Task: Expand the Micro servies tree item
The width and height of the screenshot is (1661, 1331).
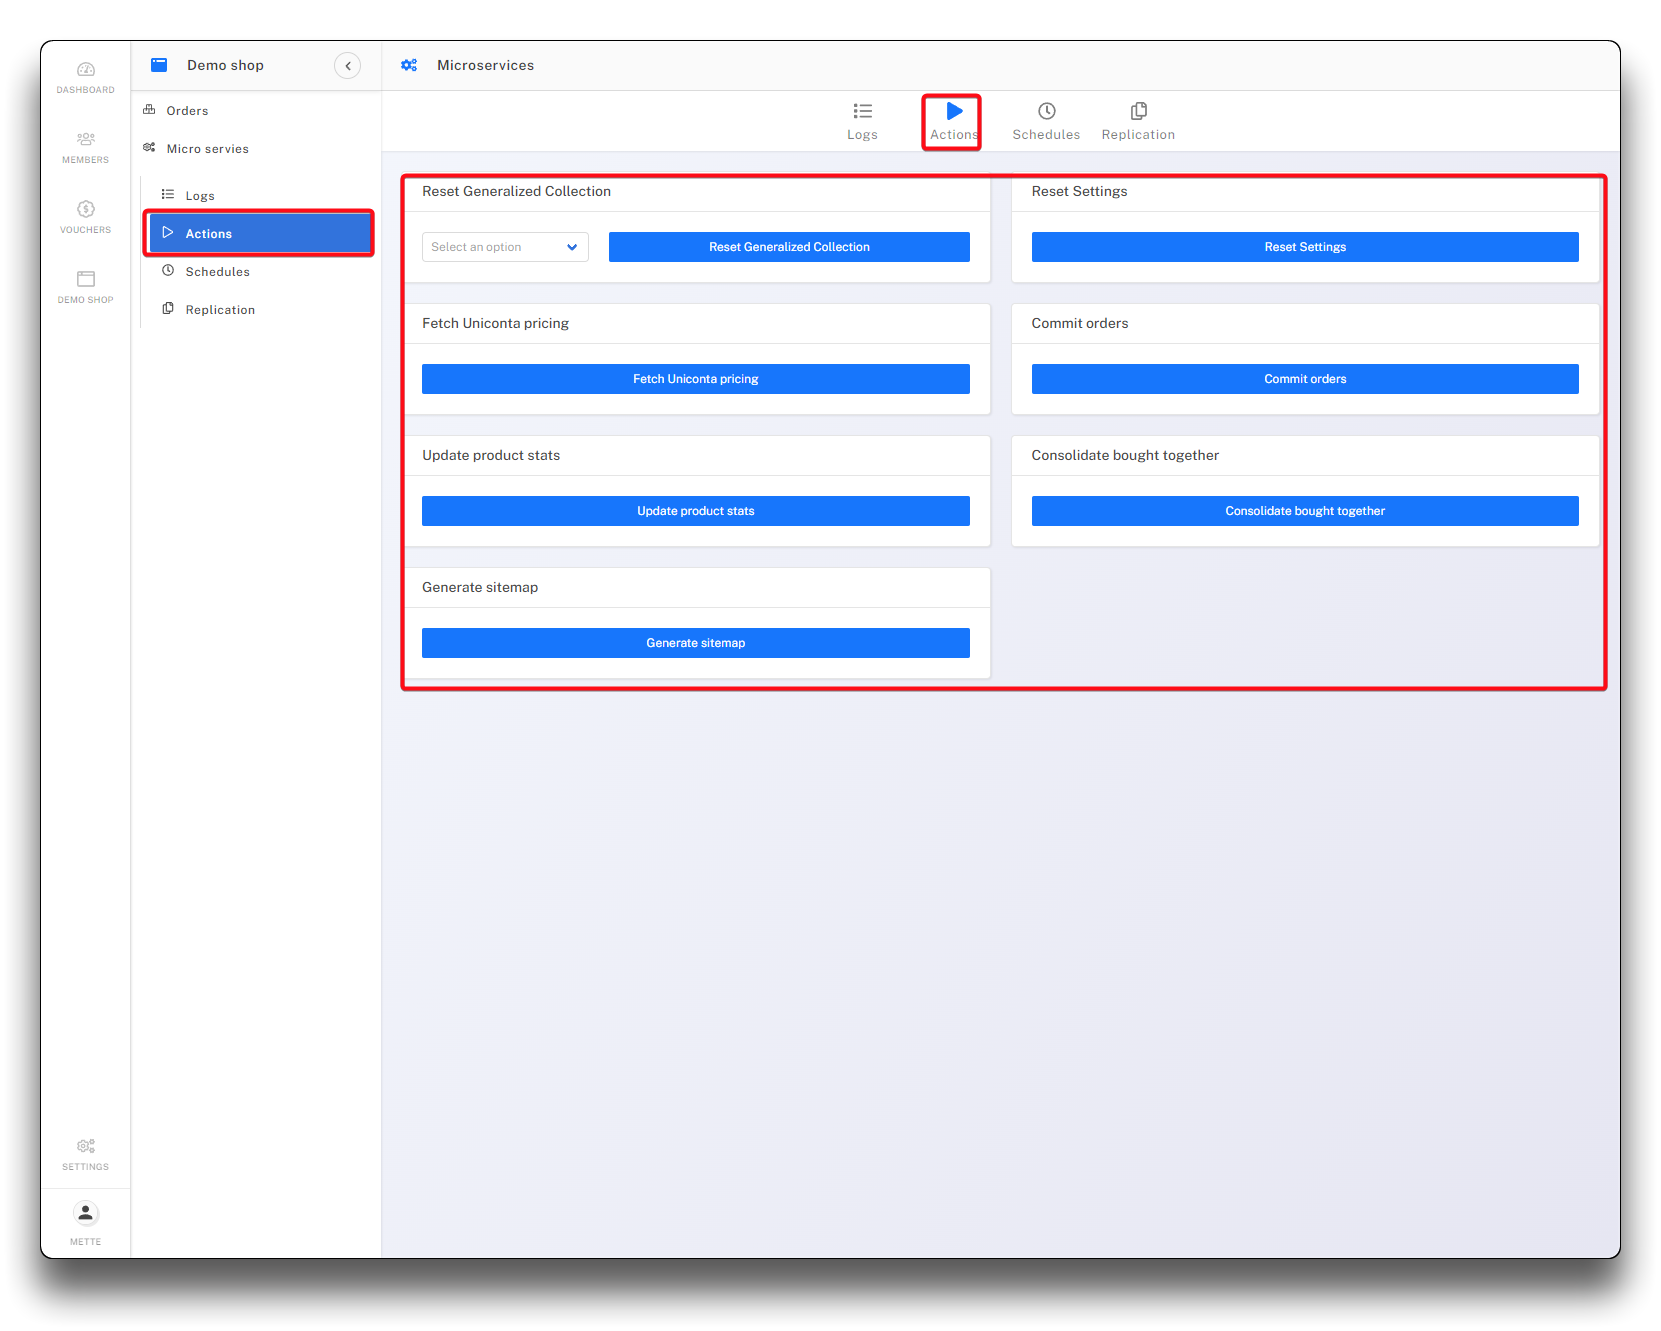Action: [207, 149]
